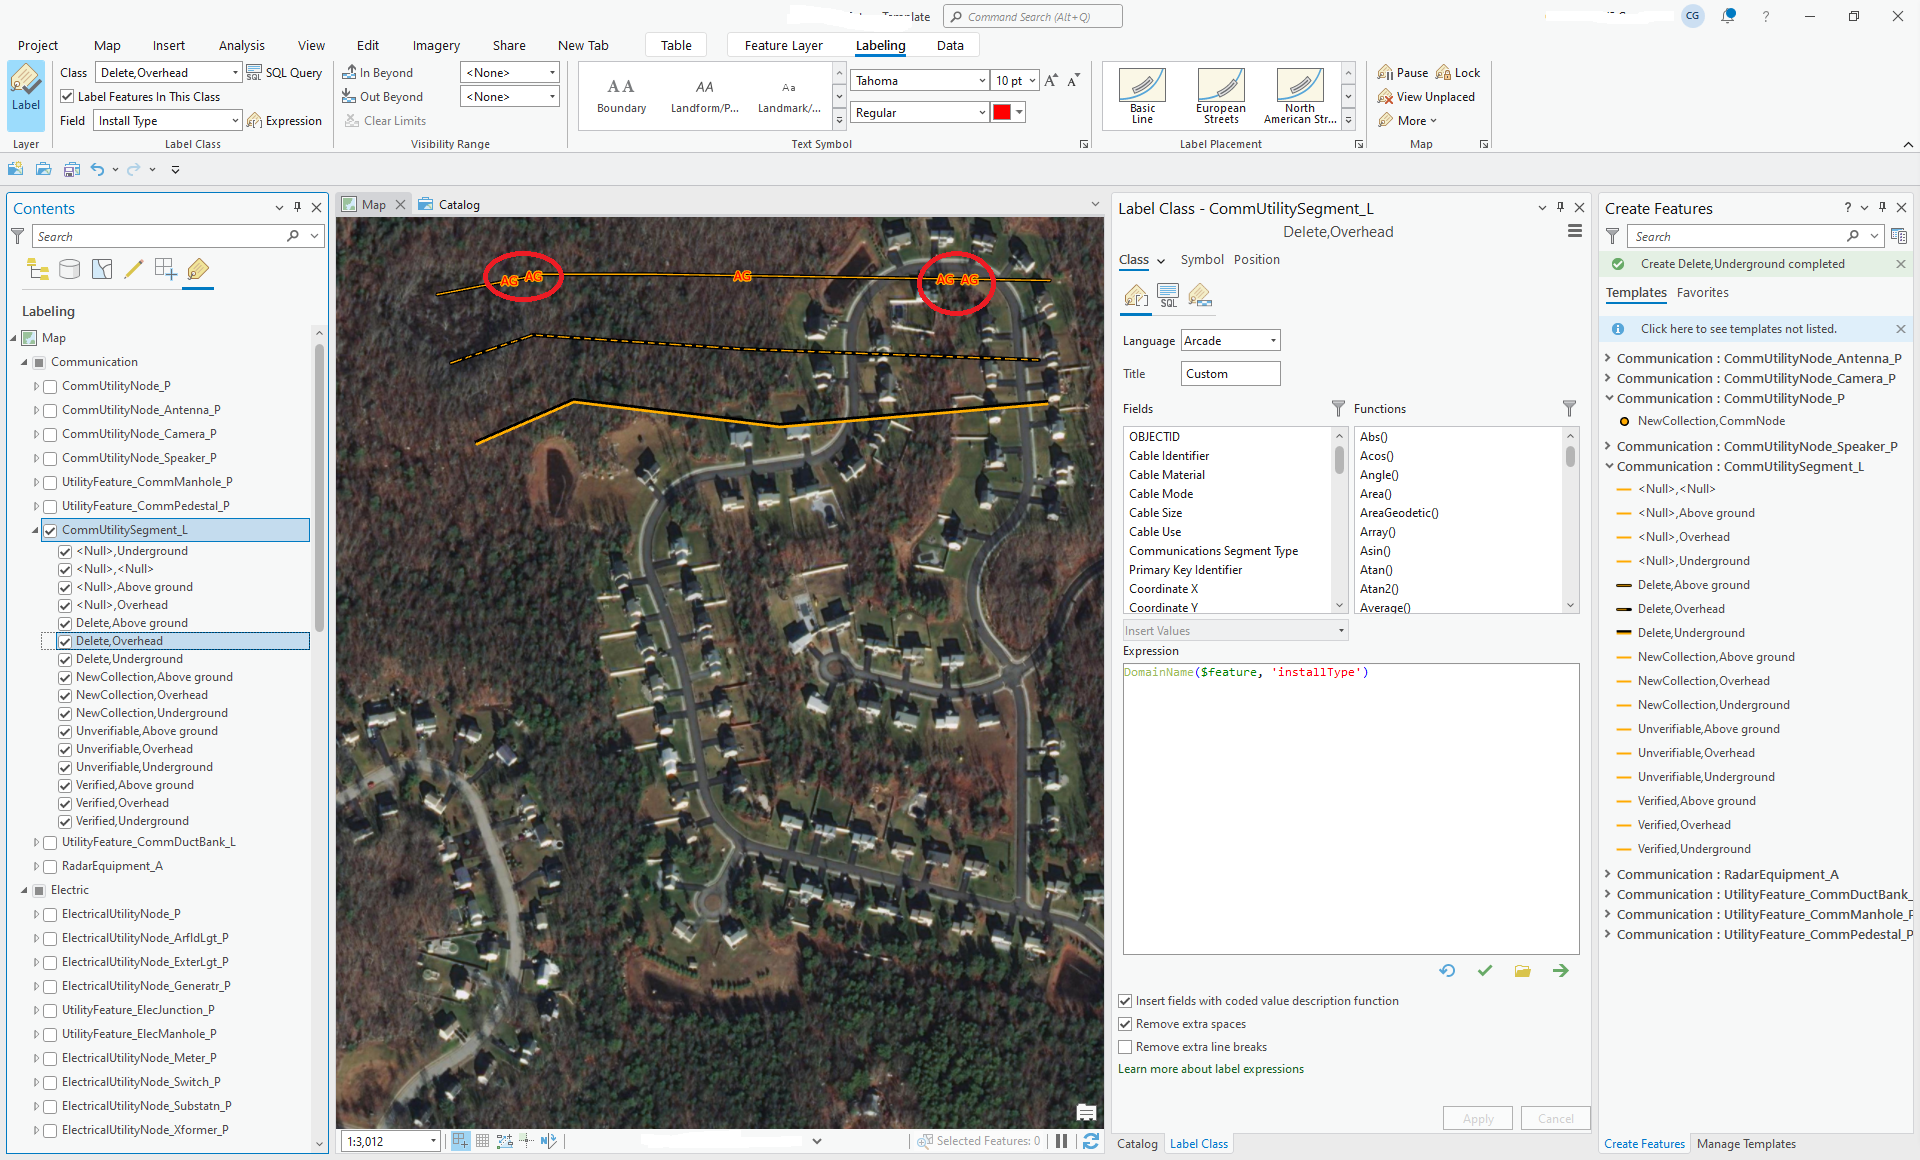
Task: Increase the label font size icon
Action: tap(1051, 81)
